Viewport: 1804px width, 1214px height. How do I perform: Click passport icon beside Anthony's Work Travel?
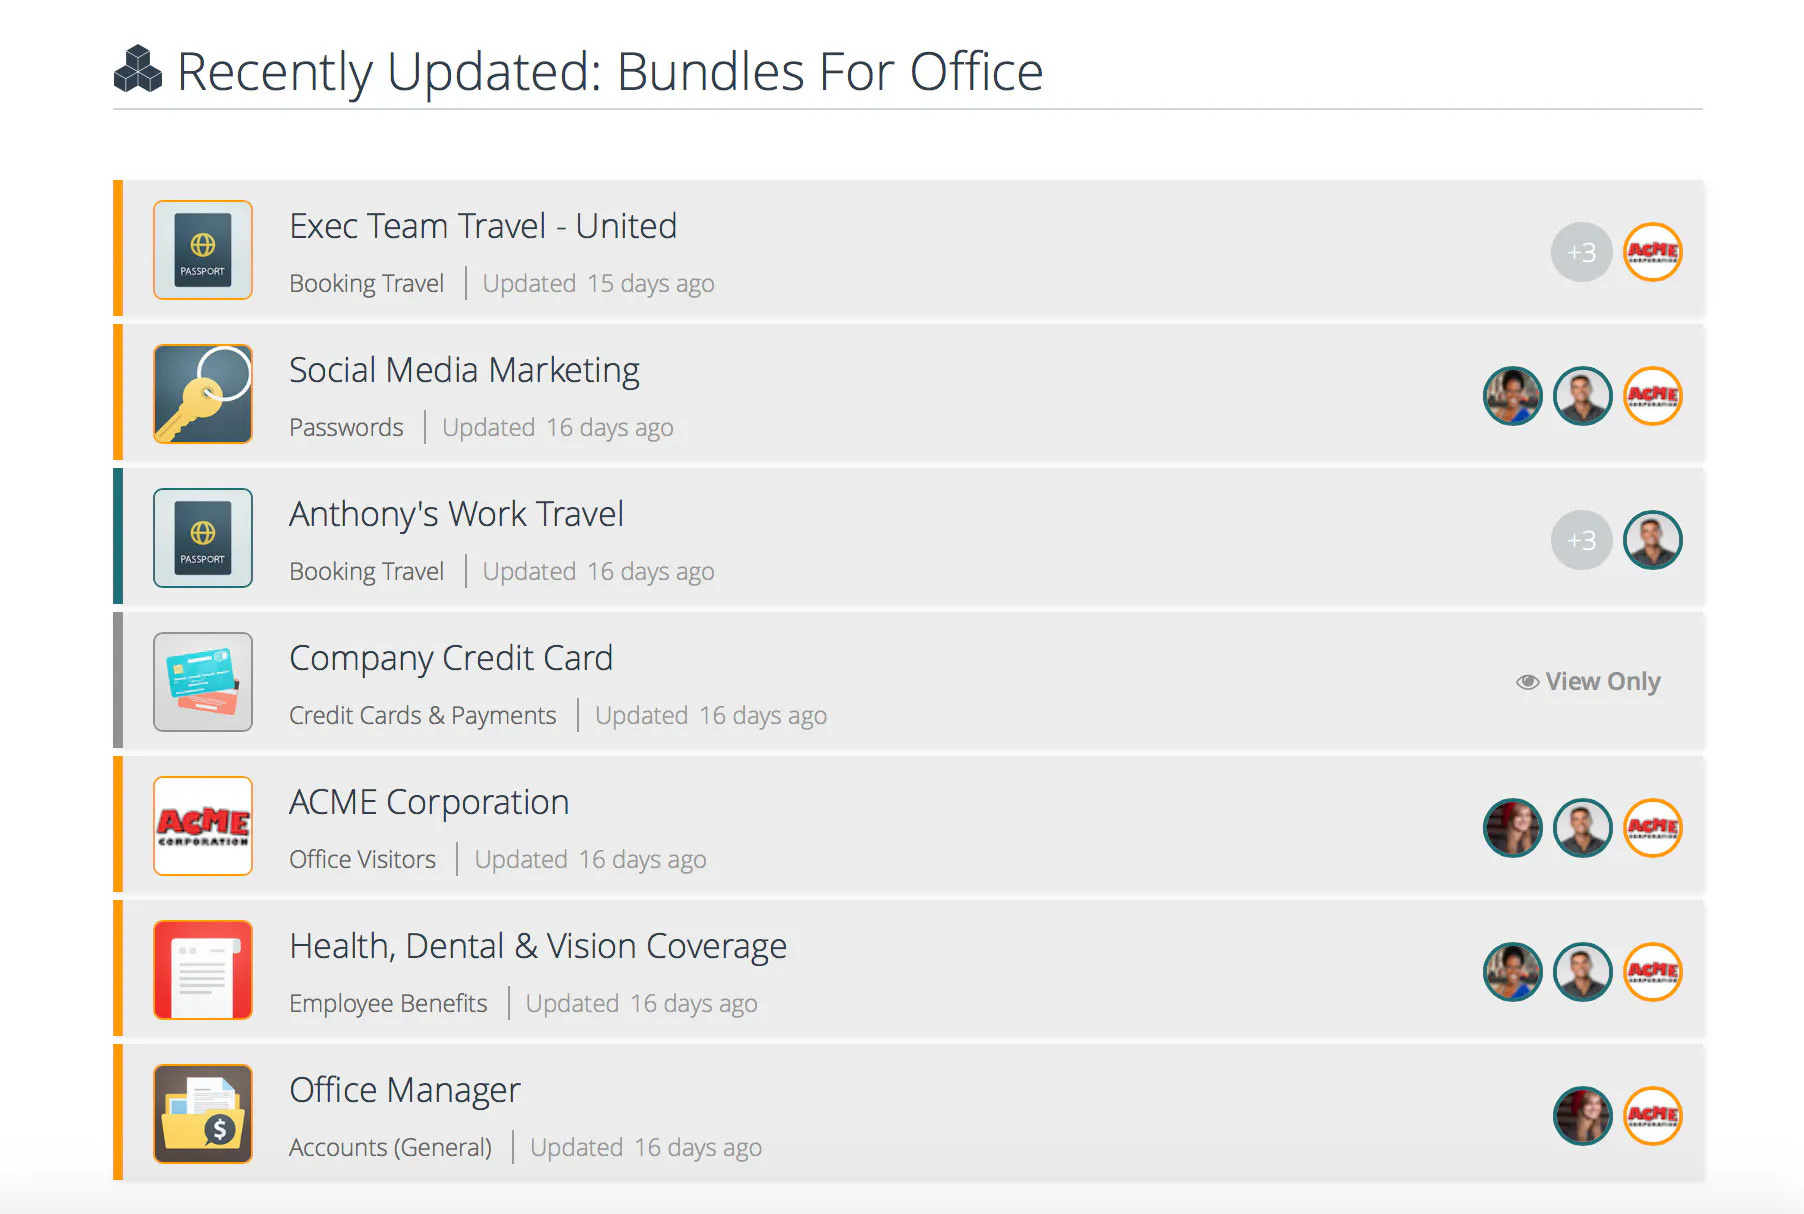pyautogui.click(x=203, y=538)
